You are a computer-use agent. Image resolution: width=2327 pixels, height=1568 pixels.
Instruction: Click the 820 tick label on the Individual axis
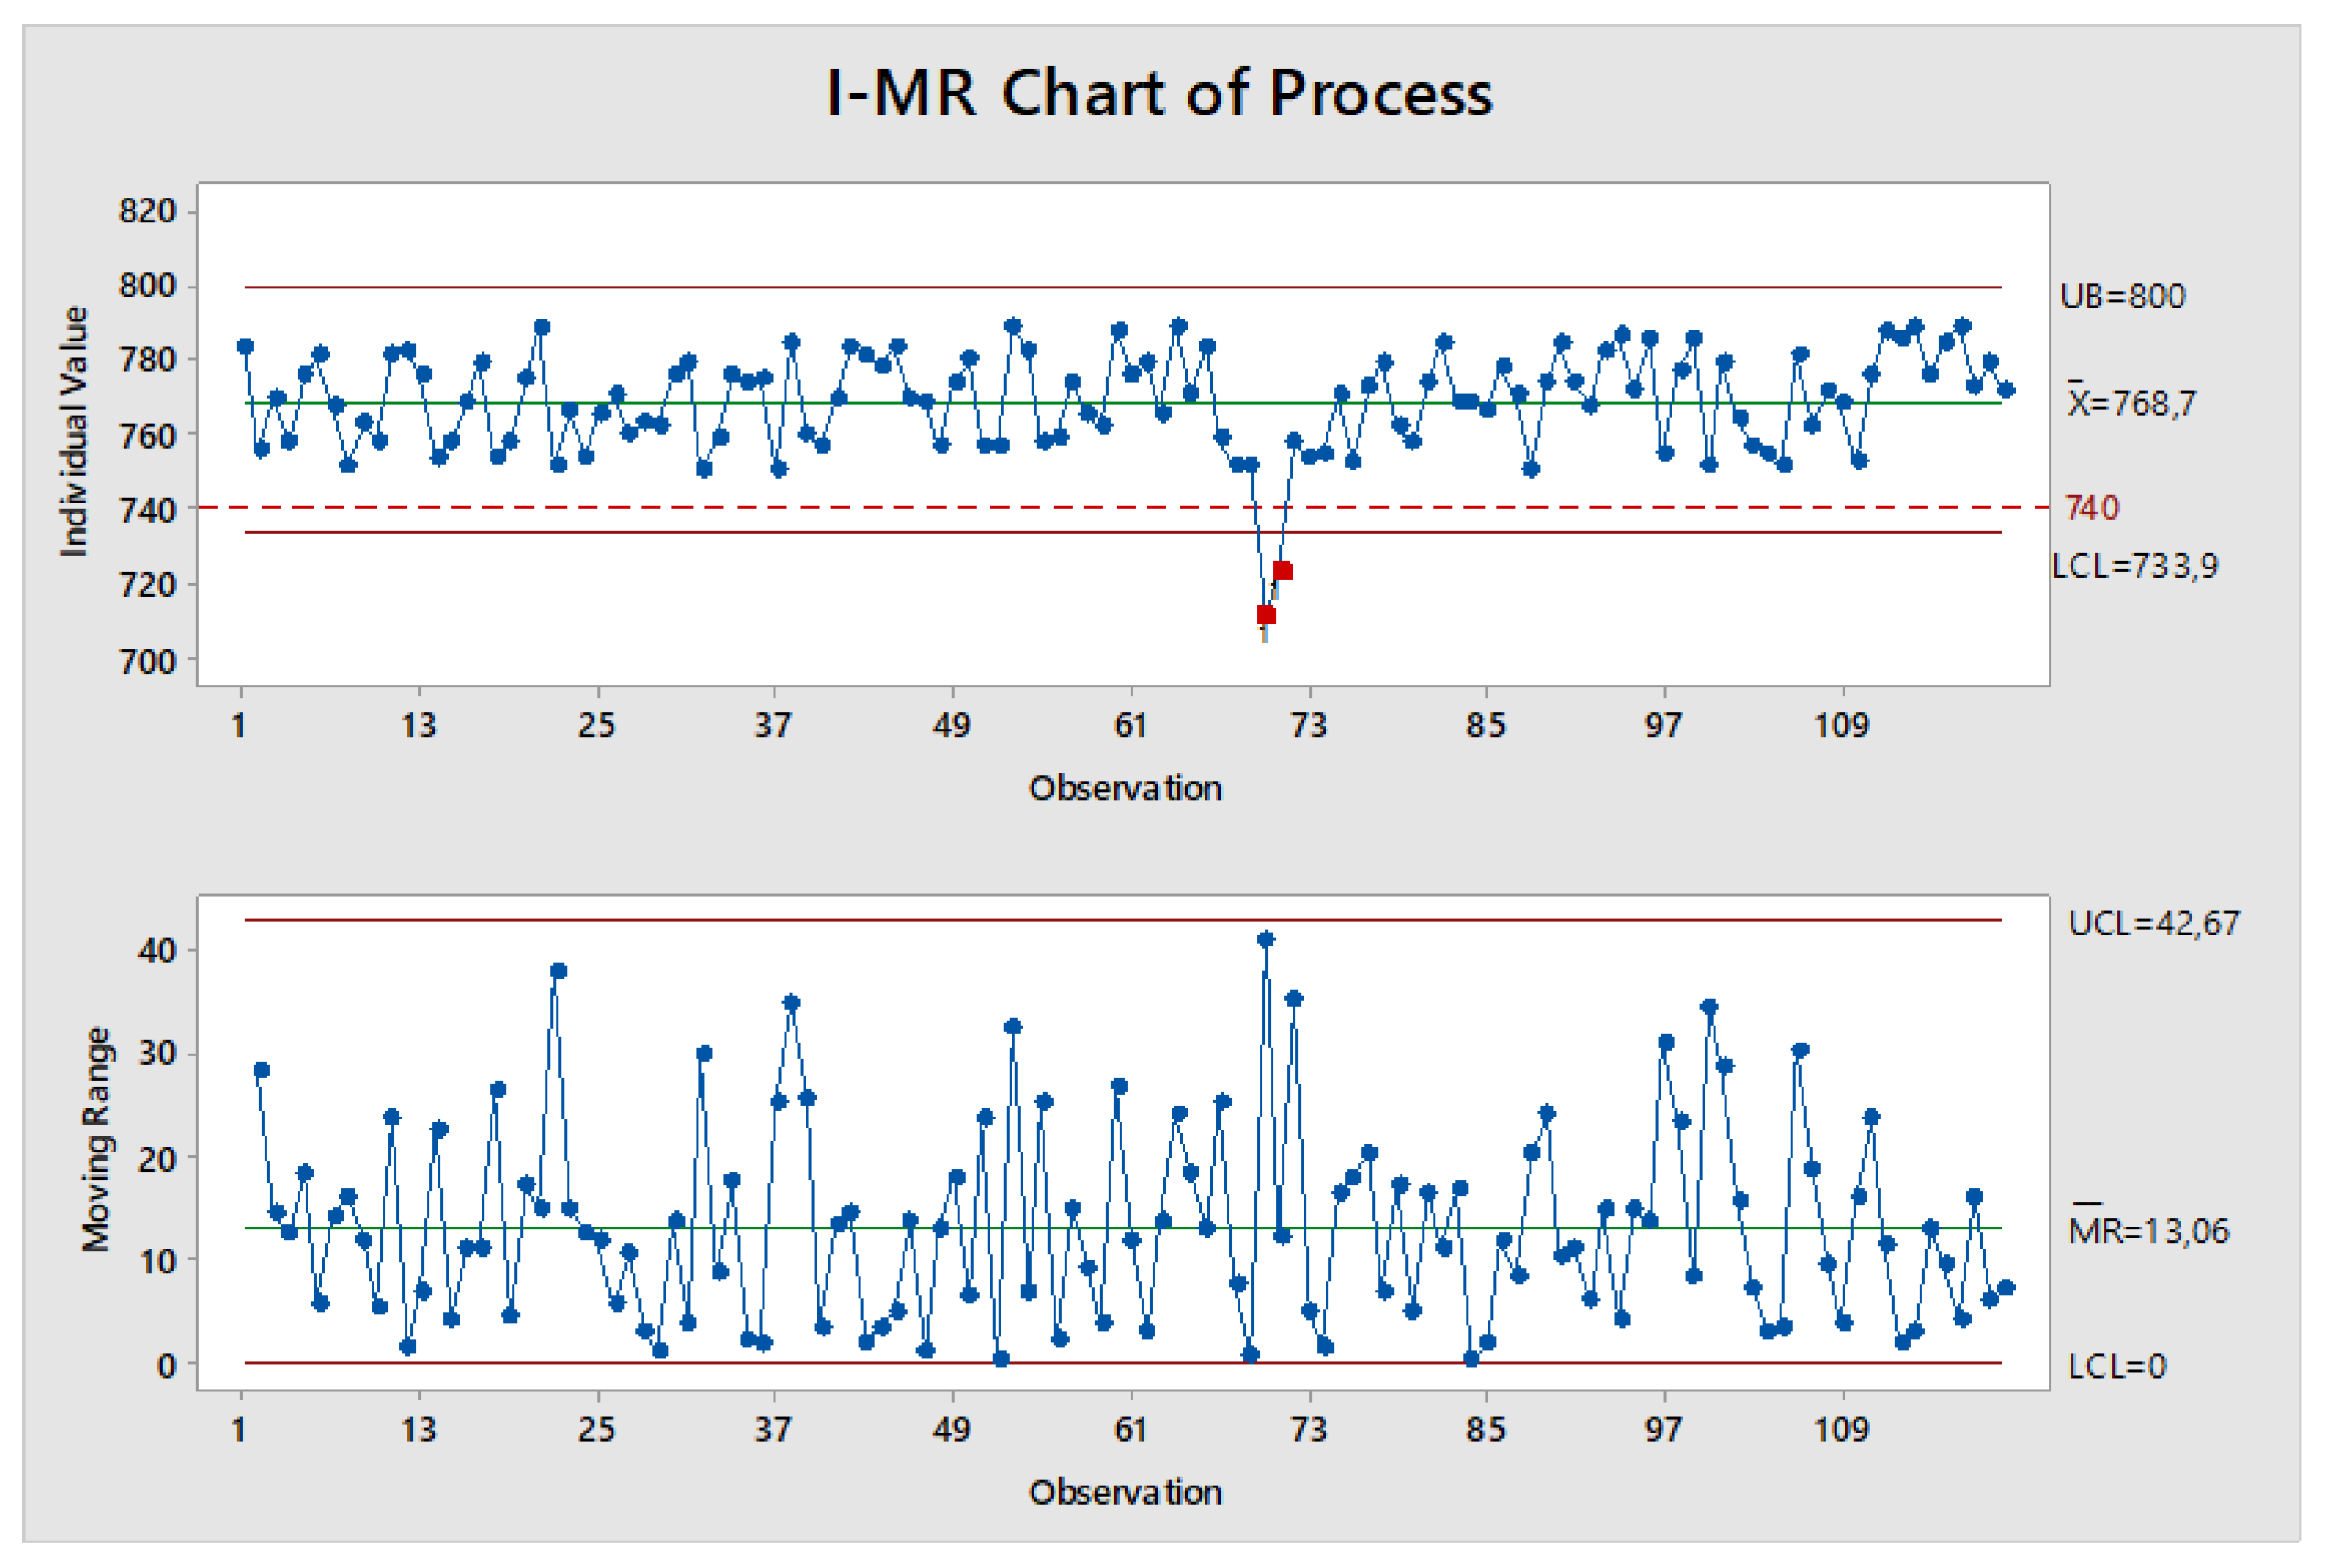(x=147, y=211)
